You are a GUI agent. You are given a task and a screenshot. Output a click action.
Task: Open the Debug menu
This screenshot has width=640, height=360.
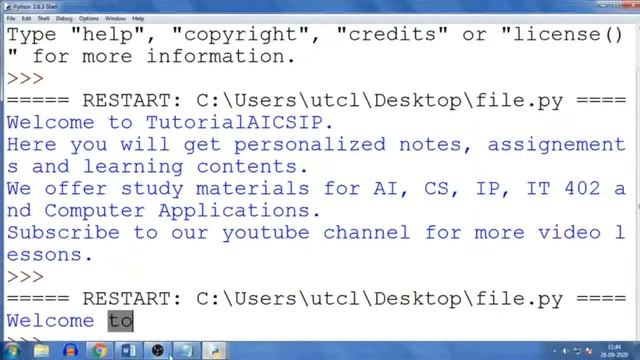64,19
